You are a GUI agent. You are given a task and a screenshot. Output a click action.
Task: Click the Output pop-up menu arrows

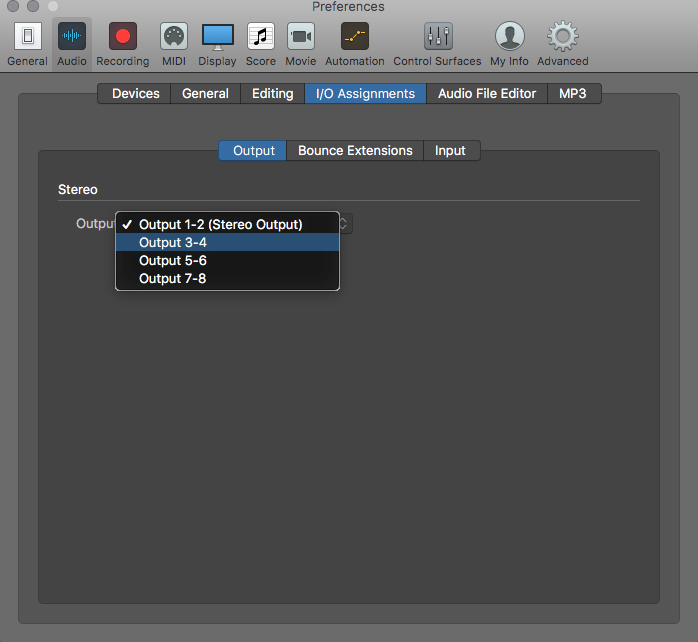pos(344,223)
